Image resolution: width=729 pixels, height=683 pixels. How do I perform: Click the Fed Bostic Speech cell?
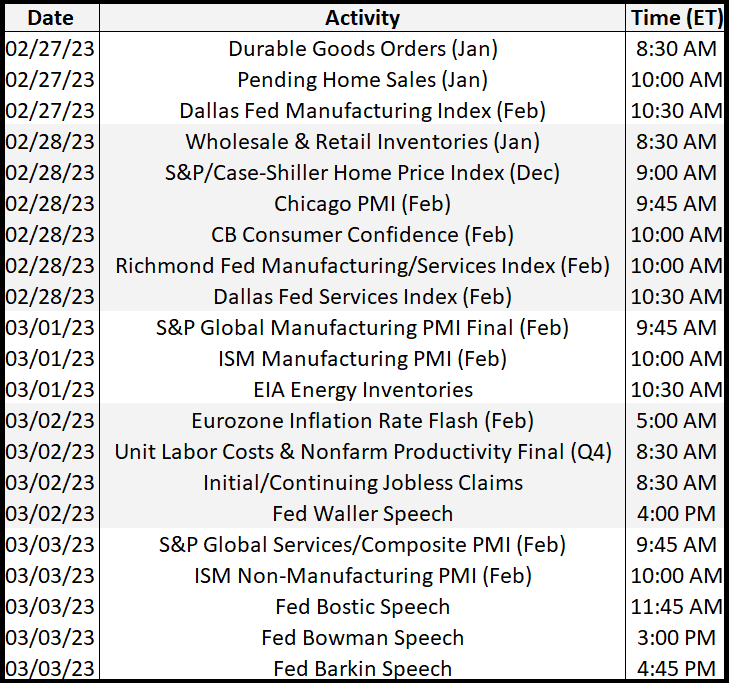pyautogui.click(x=363, y=607)
